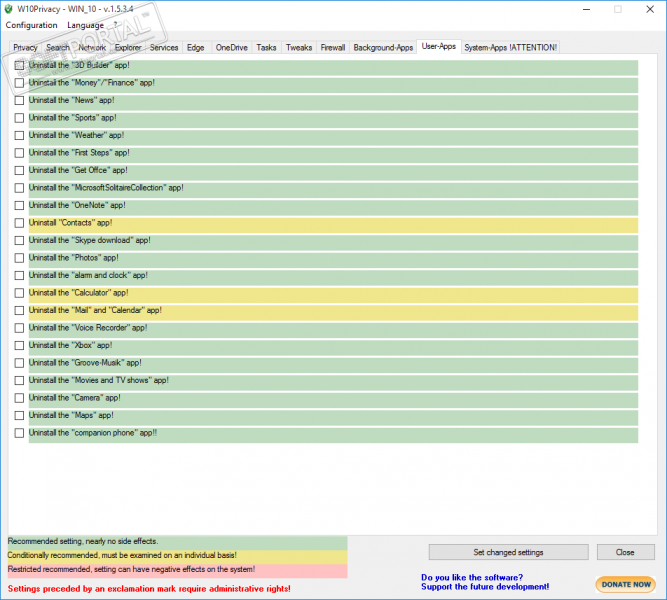Check Uninstall the "Calculator" app
667x600 pixels.
tap(19, 293)
